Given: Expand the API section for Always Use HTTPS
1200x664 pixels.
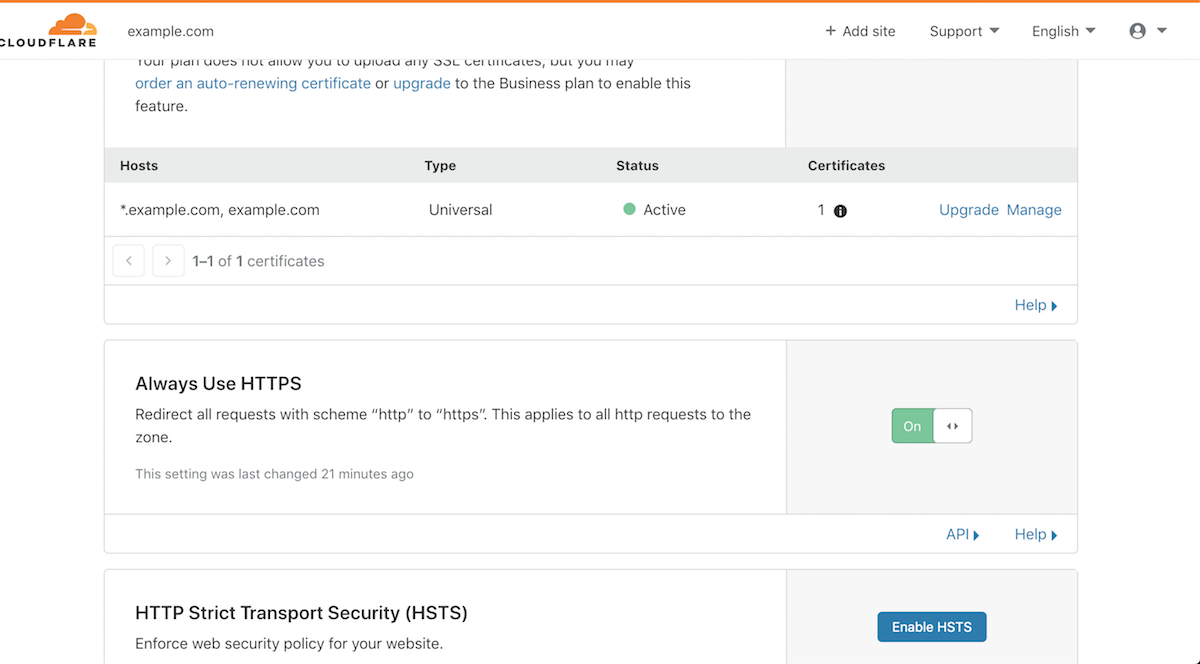Looking at the screenshot, I should pos(962,534).
